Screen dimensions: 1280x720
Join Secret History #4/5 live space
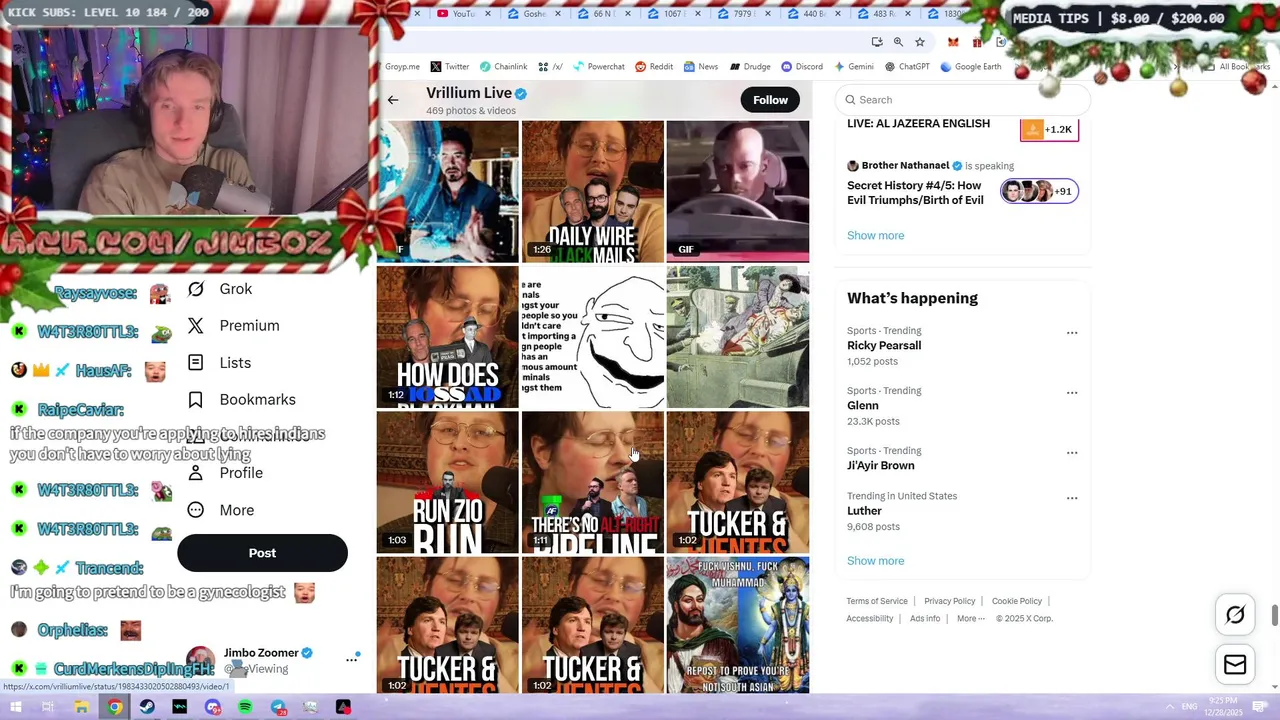point(915,193)
